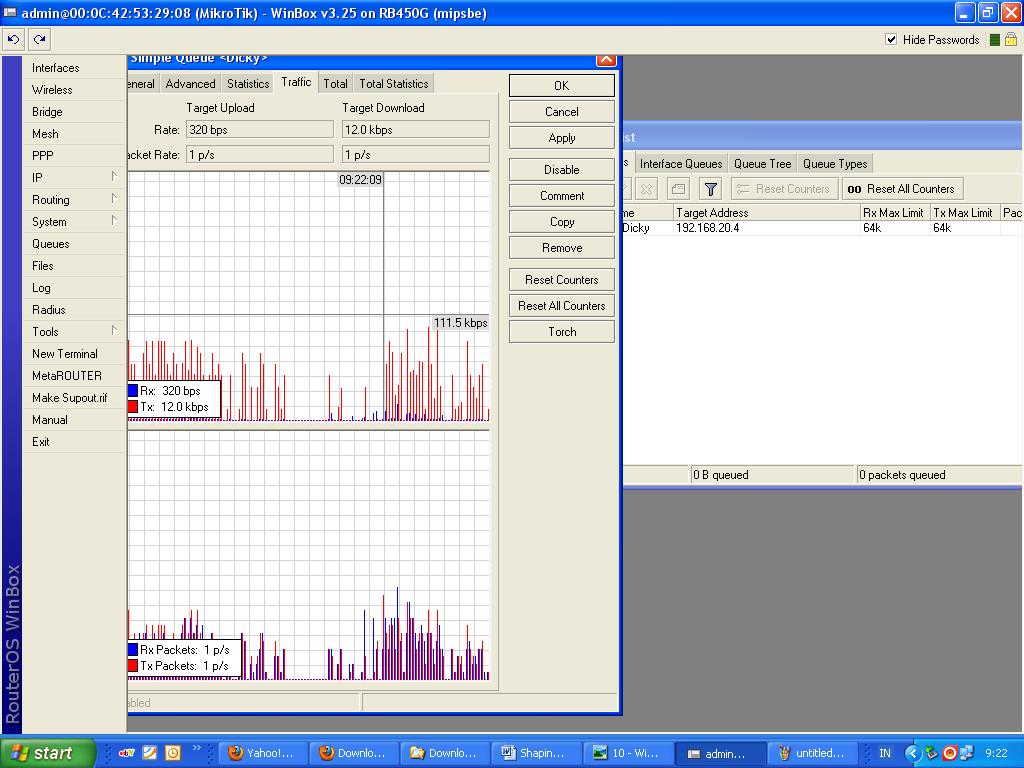Open New Terminal from sidebar
The image size is (1024, 768).
click(65, 354)
